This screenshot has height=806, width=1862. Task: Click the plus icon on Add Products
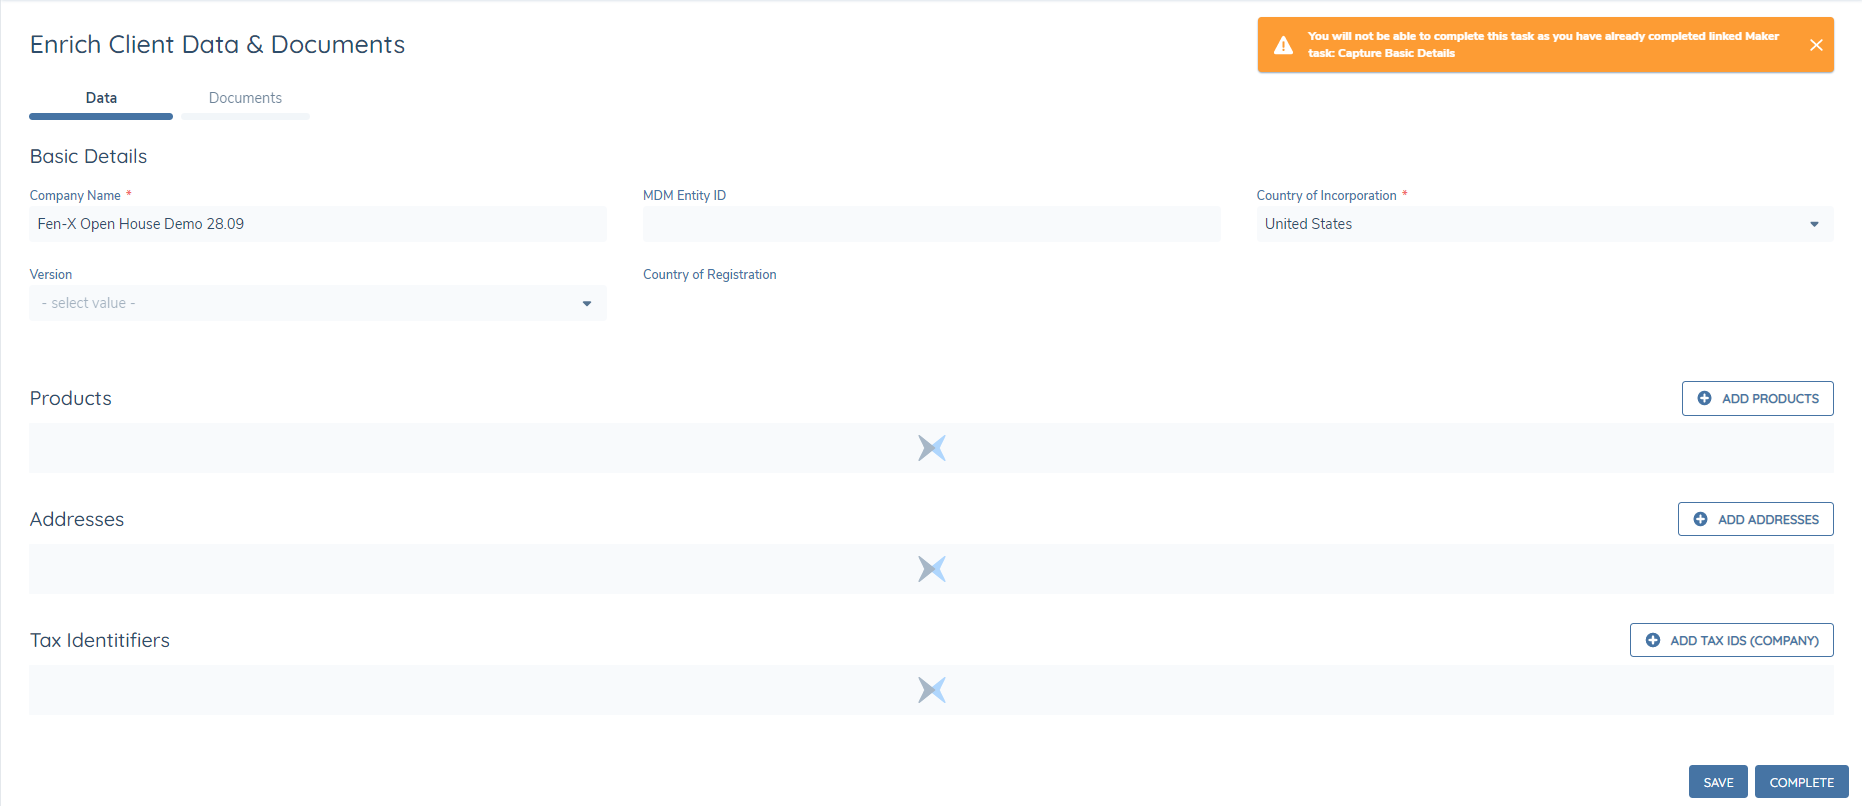[x=1704, y=398]
